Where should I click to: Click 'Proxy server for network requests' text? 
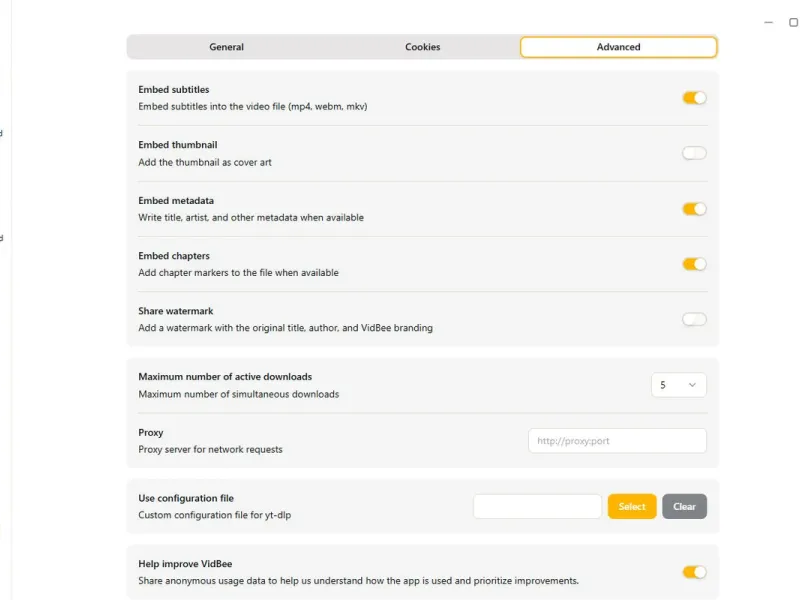point(210,449)
